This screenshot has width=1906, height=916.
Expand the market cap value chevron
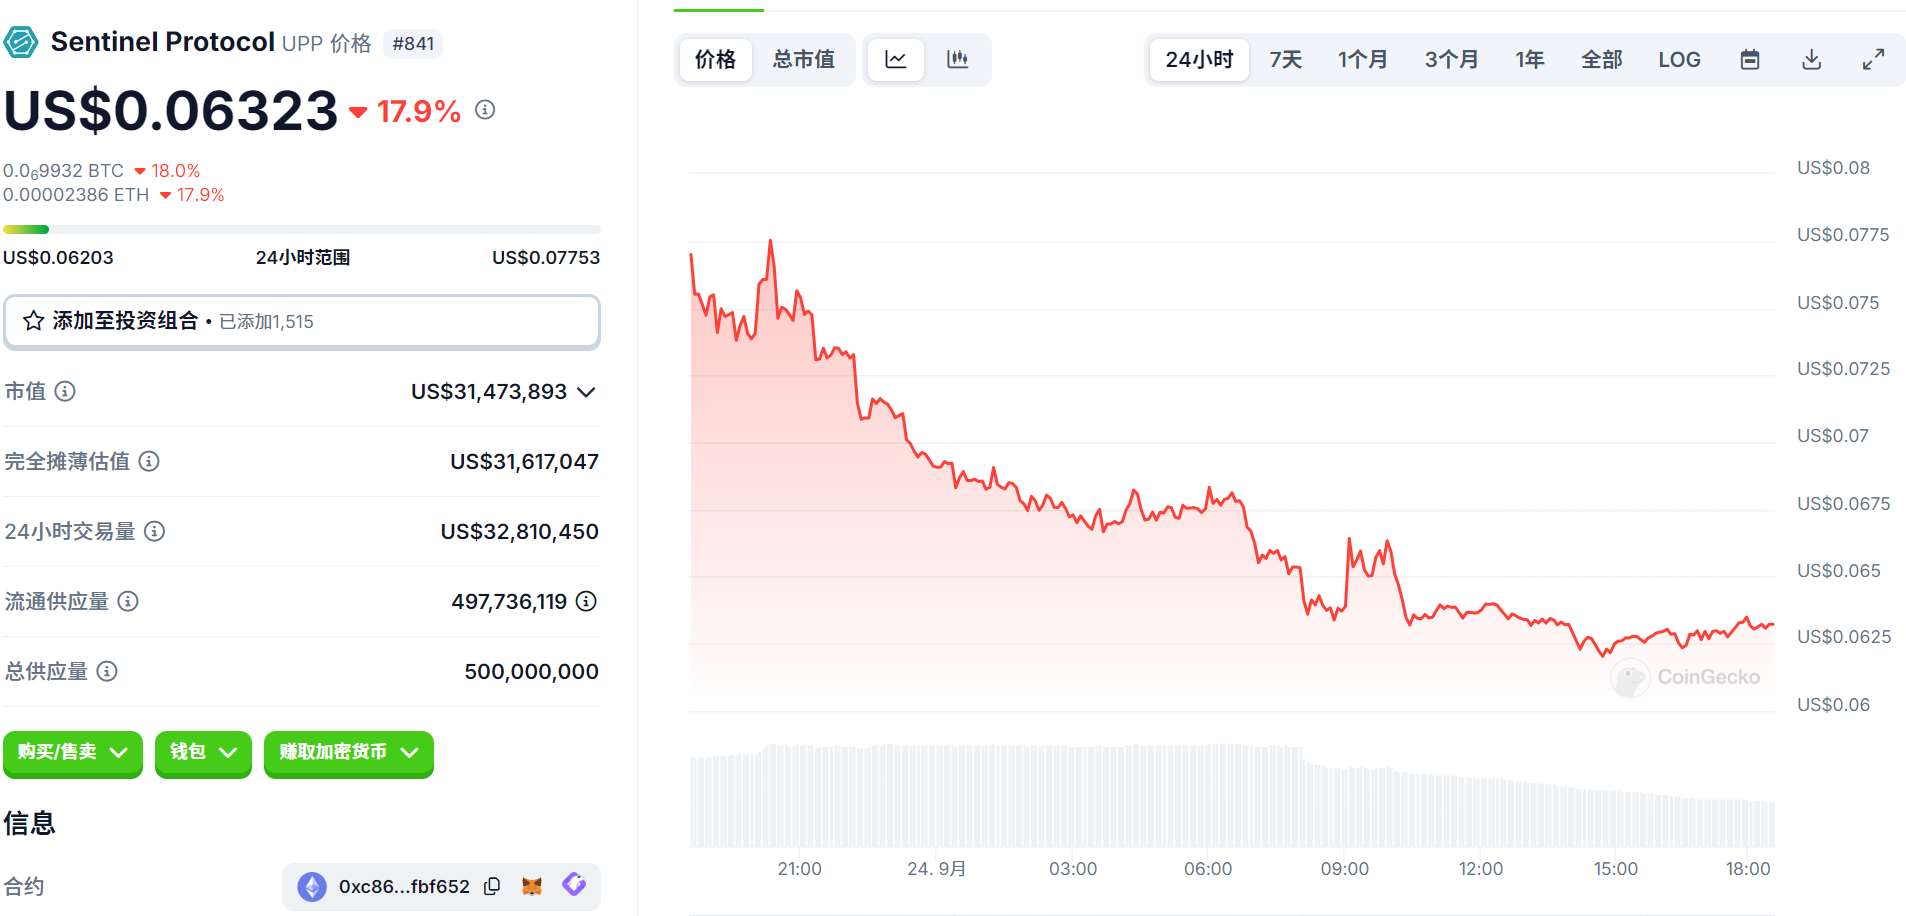tap(587, 392)
